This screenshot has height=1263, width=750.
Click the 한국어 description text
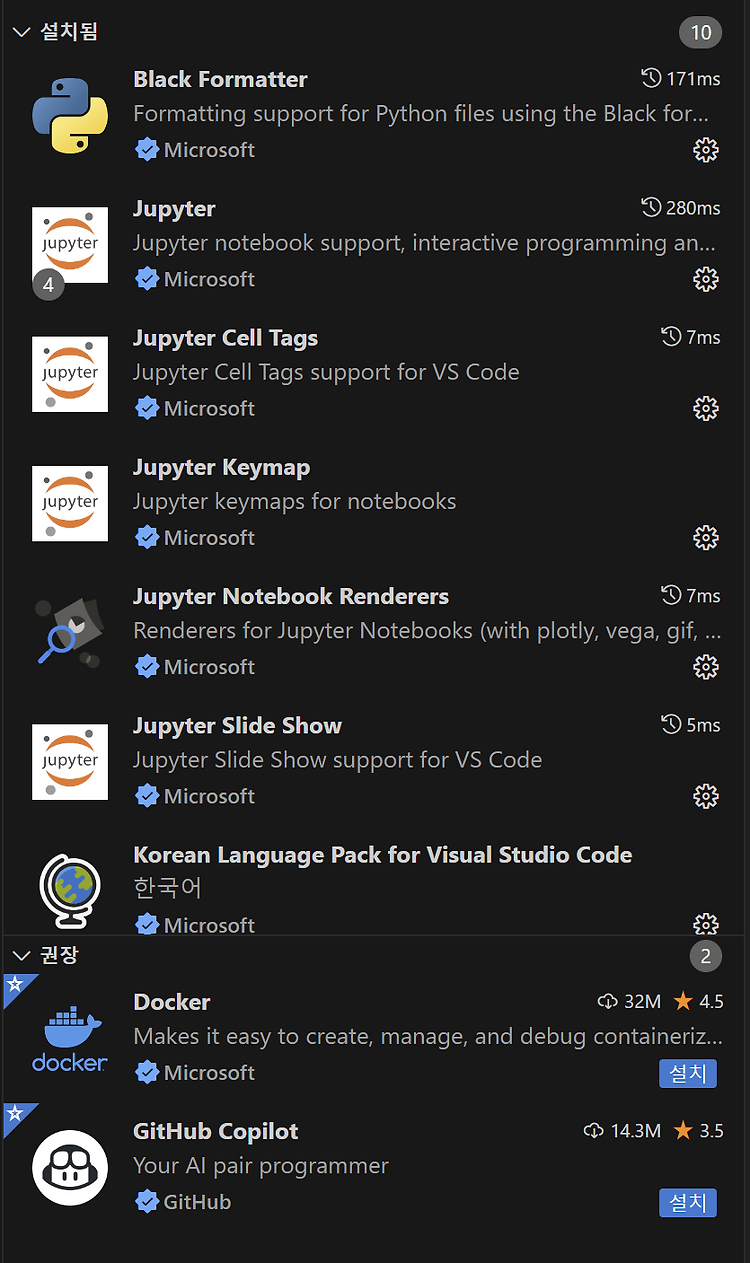click(x=168, y=887)
